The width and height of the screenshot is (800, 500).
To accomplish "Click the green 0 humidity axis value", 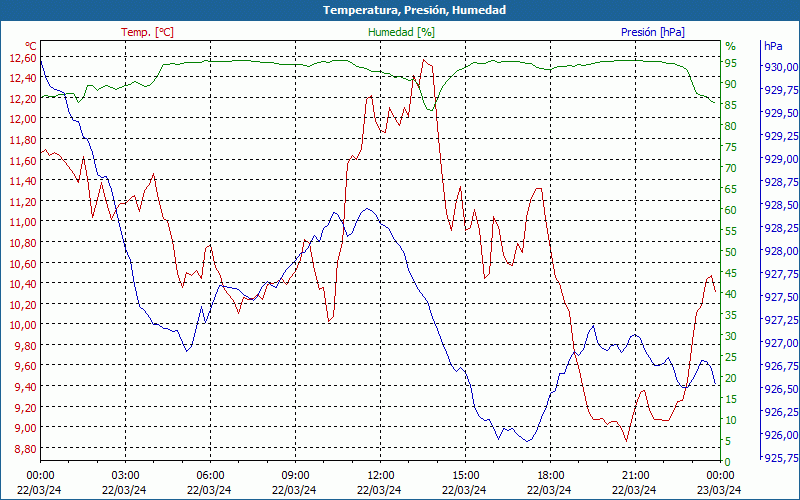I will (728, 462).
